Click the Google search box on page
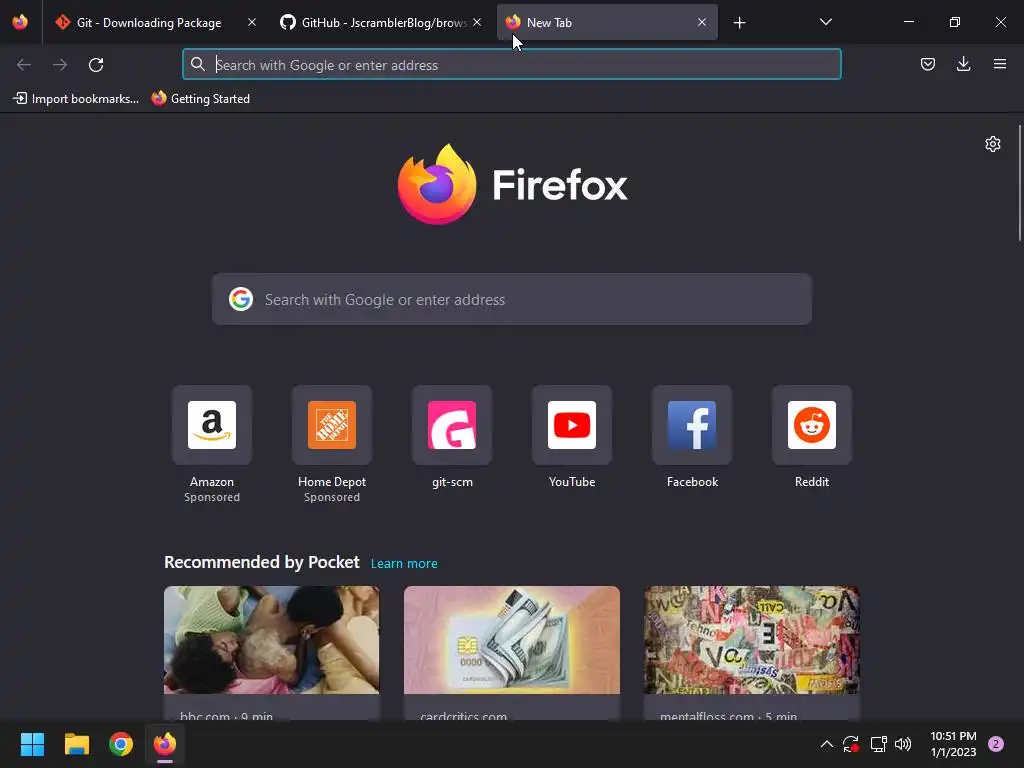This screenshot has height=768, width=1024. click(512, 299)
